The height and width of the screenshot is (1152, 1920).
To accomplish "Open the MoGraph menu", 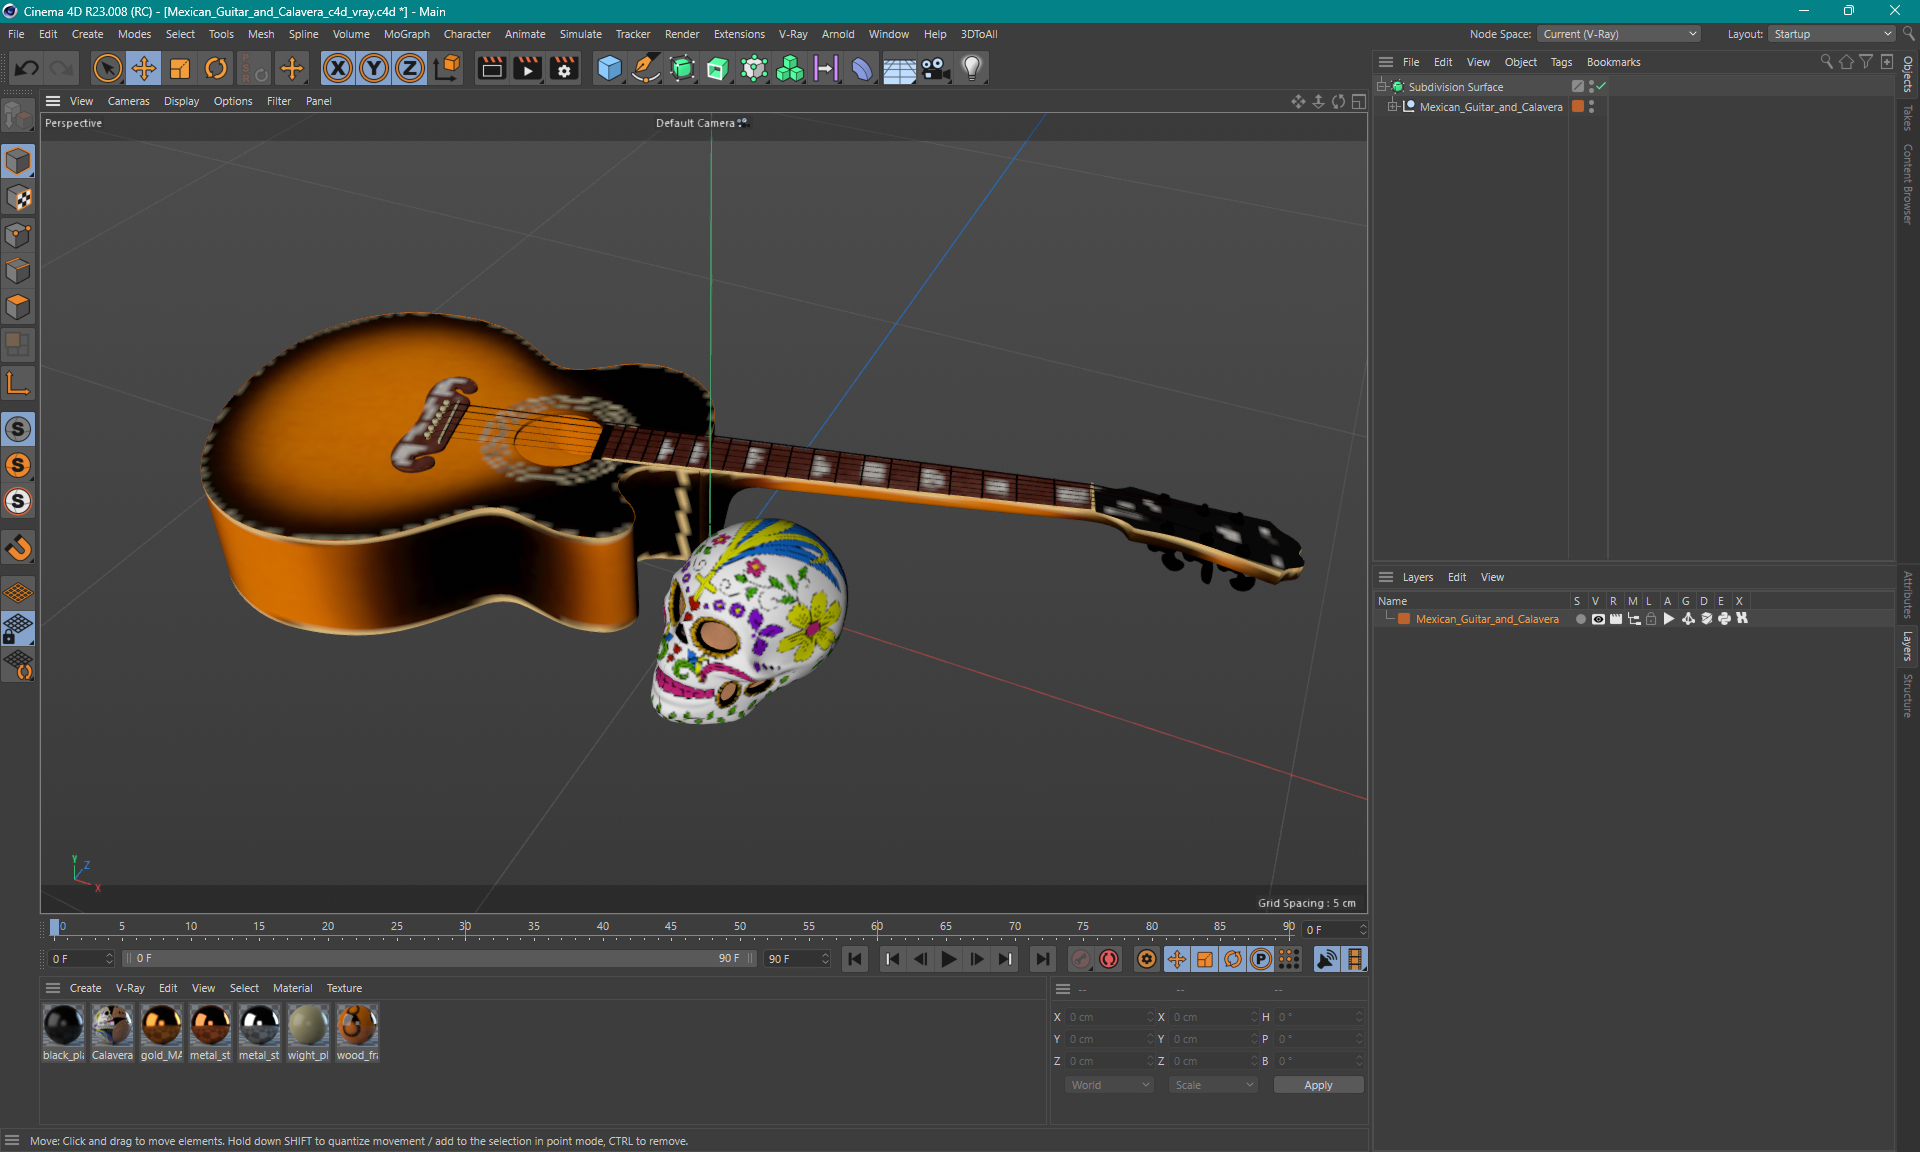I will coord(406,34).
